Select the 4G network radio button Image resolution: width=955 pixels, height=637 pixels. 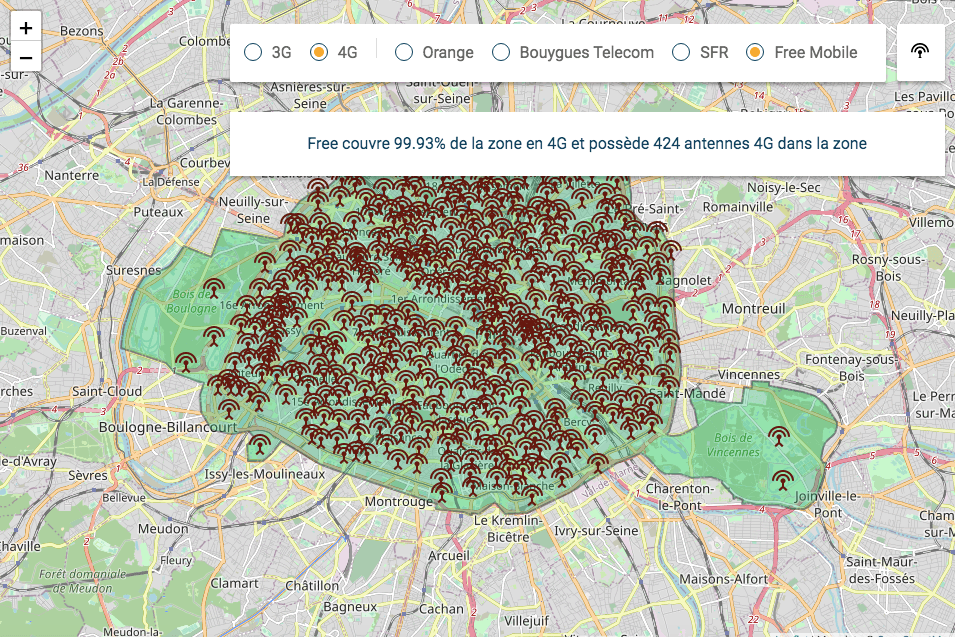click(320, 52)
